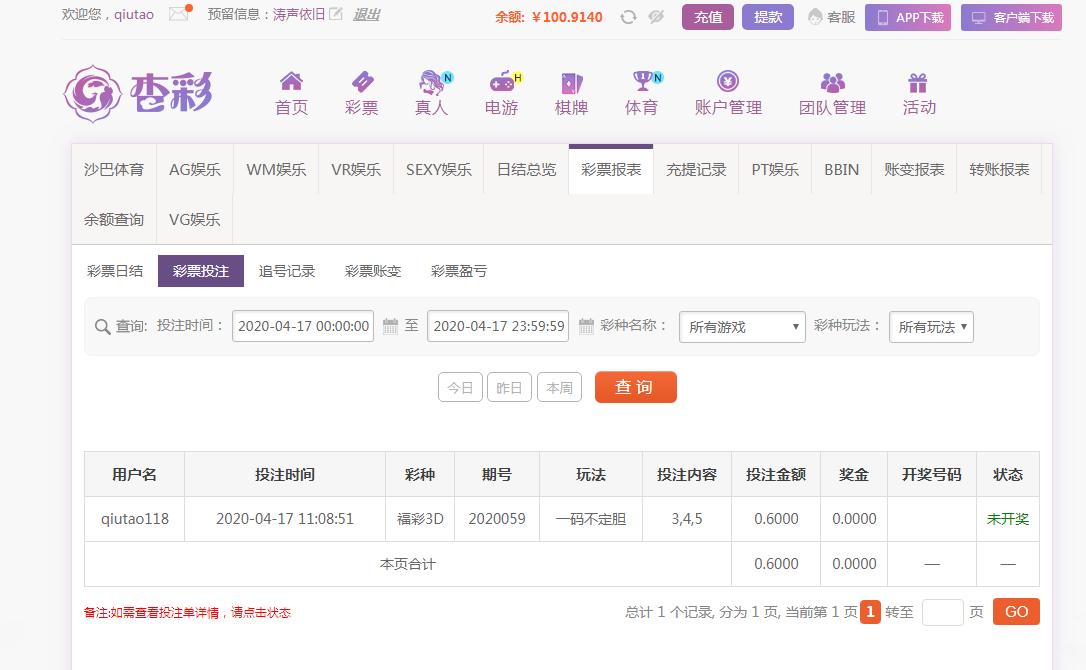Open 棋牌 card games icon
This screenshot has height=670, width=1086.
571,83
